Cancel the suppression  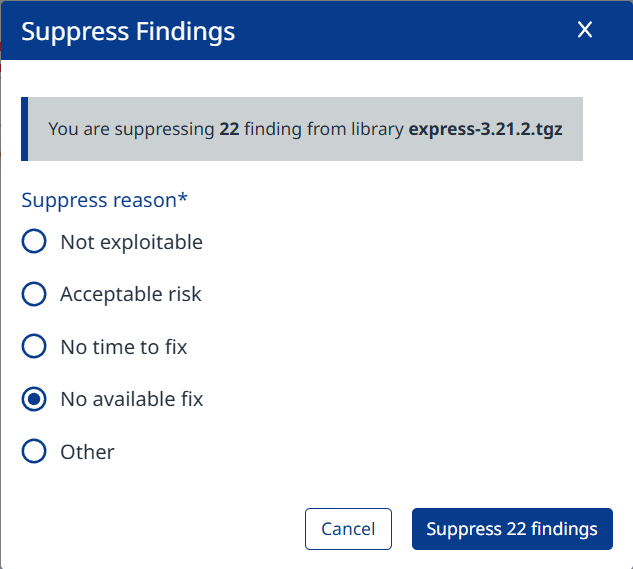click(348, 529)
